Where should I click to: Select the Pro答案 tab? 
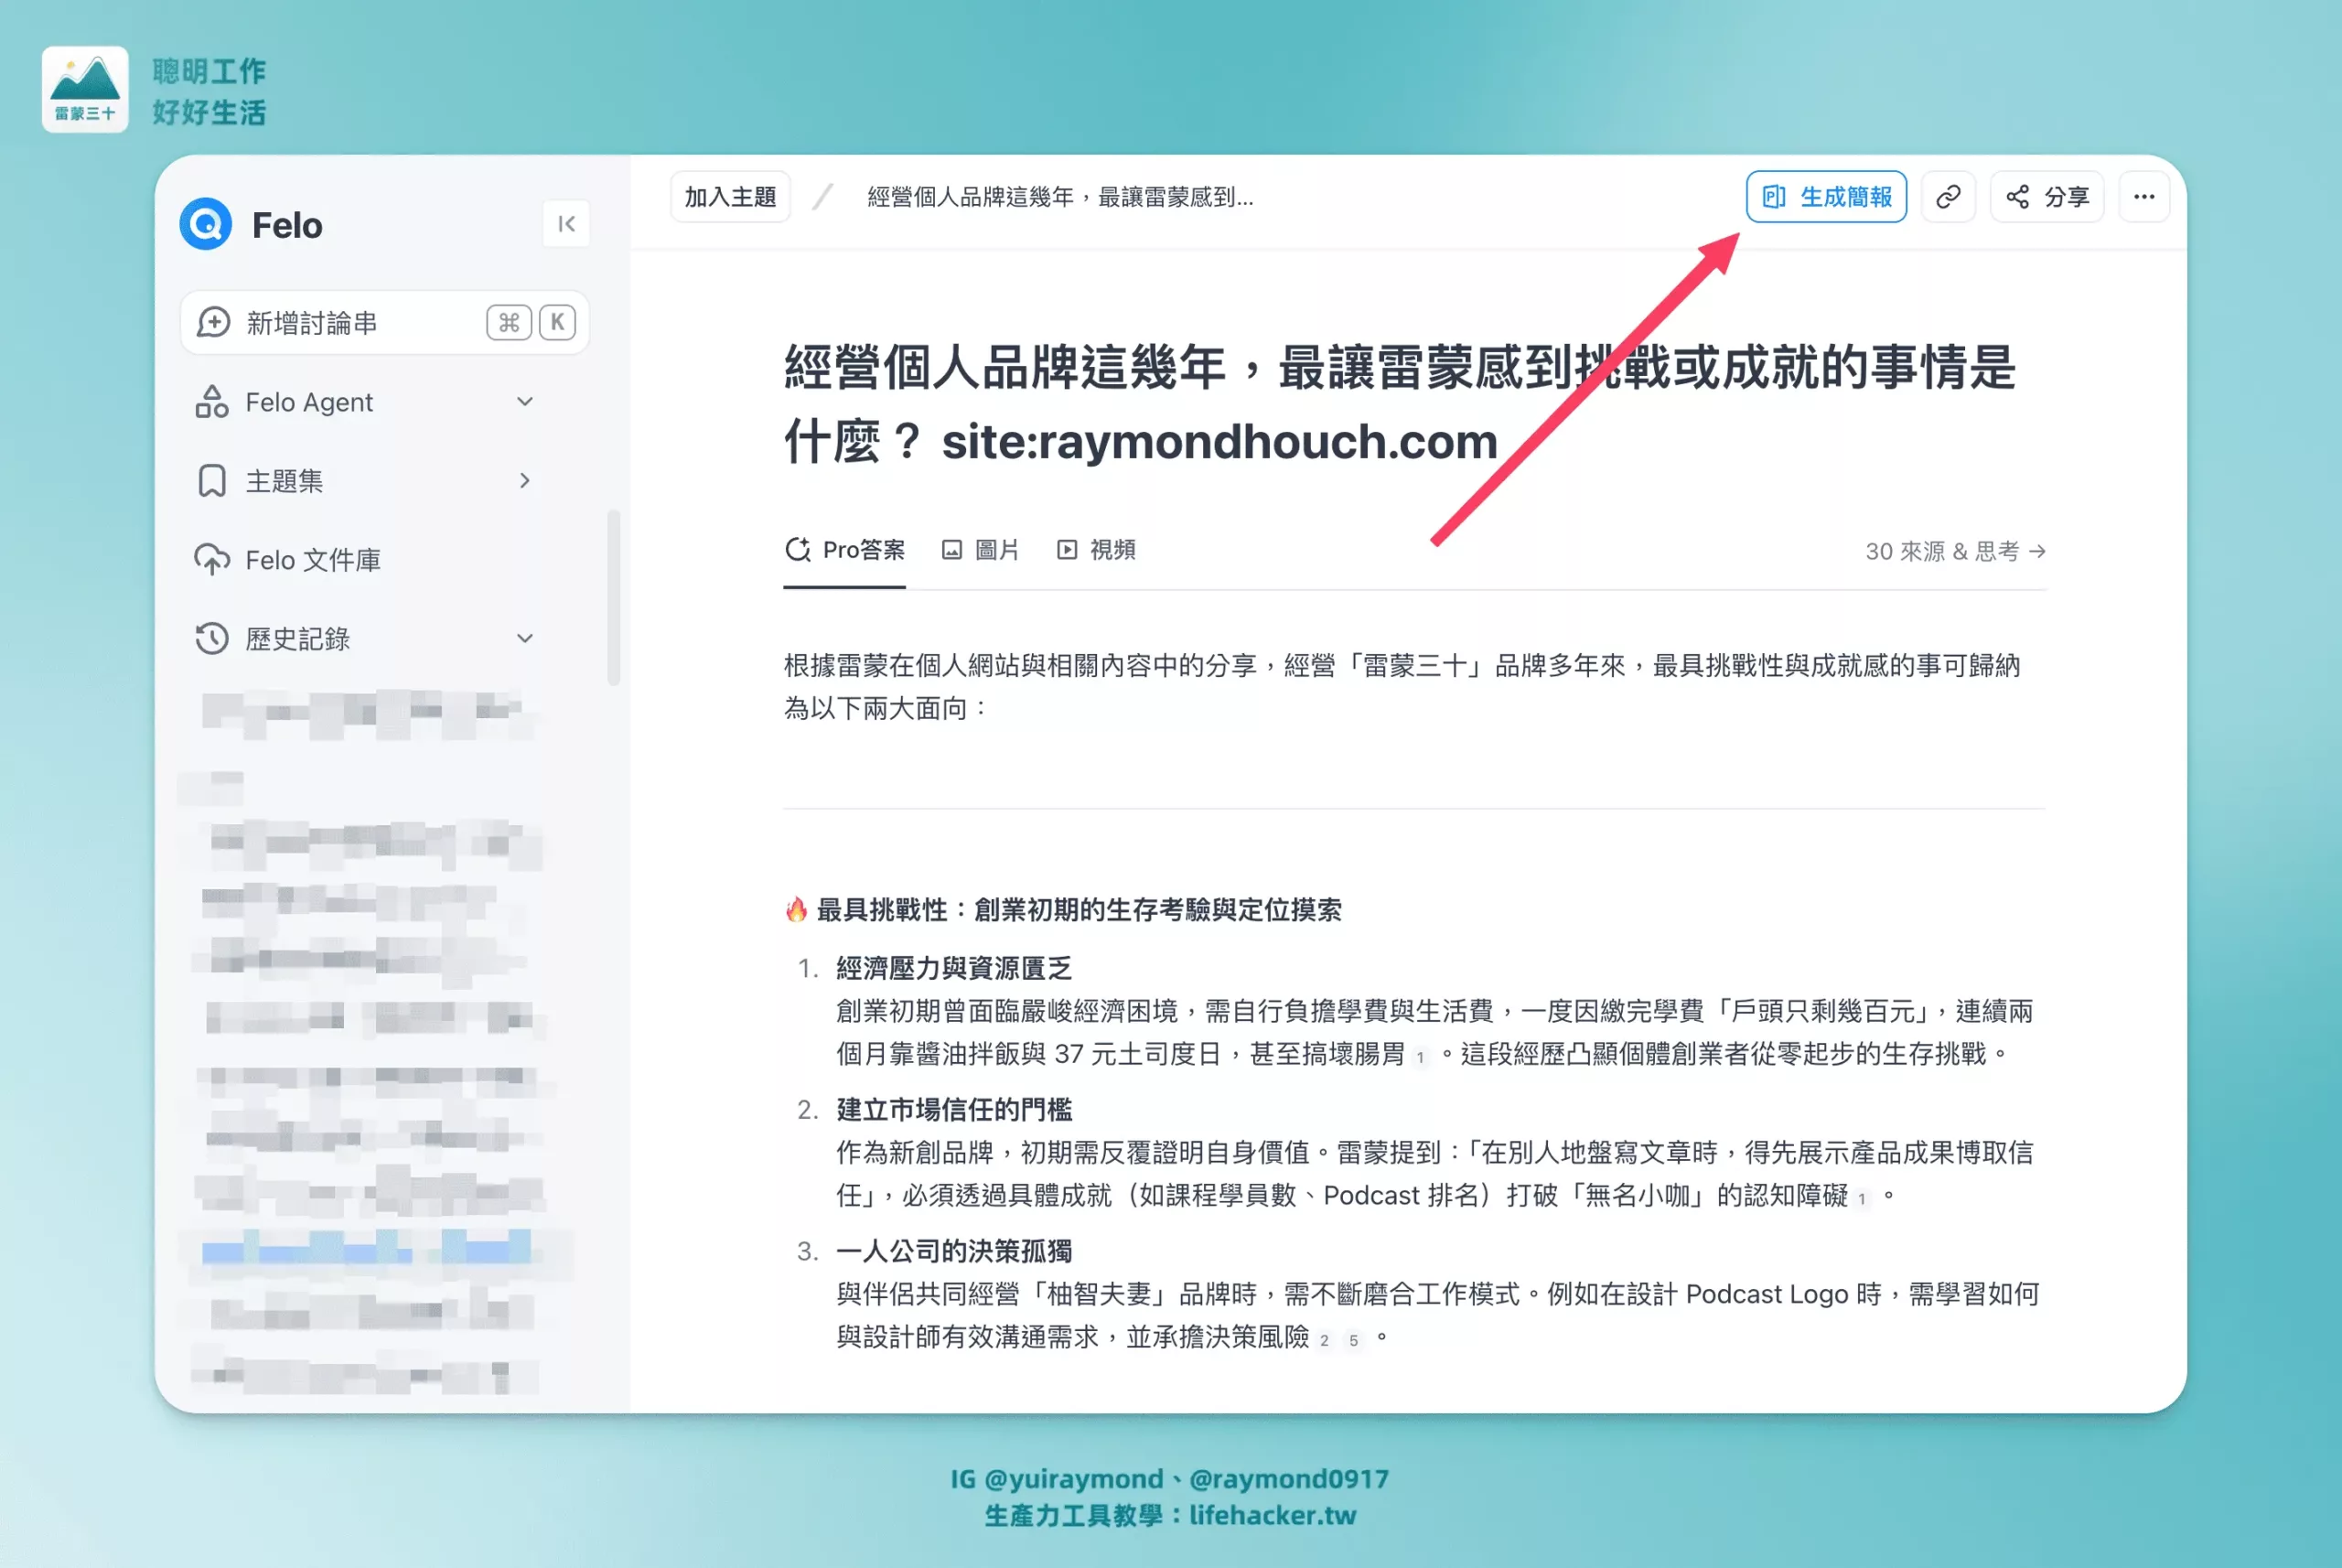pyautogui.click(x=845, y=550)
